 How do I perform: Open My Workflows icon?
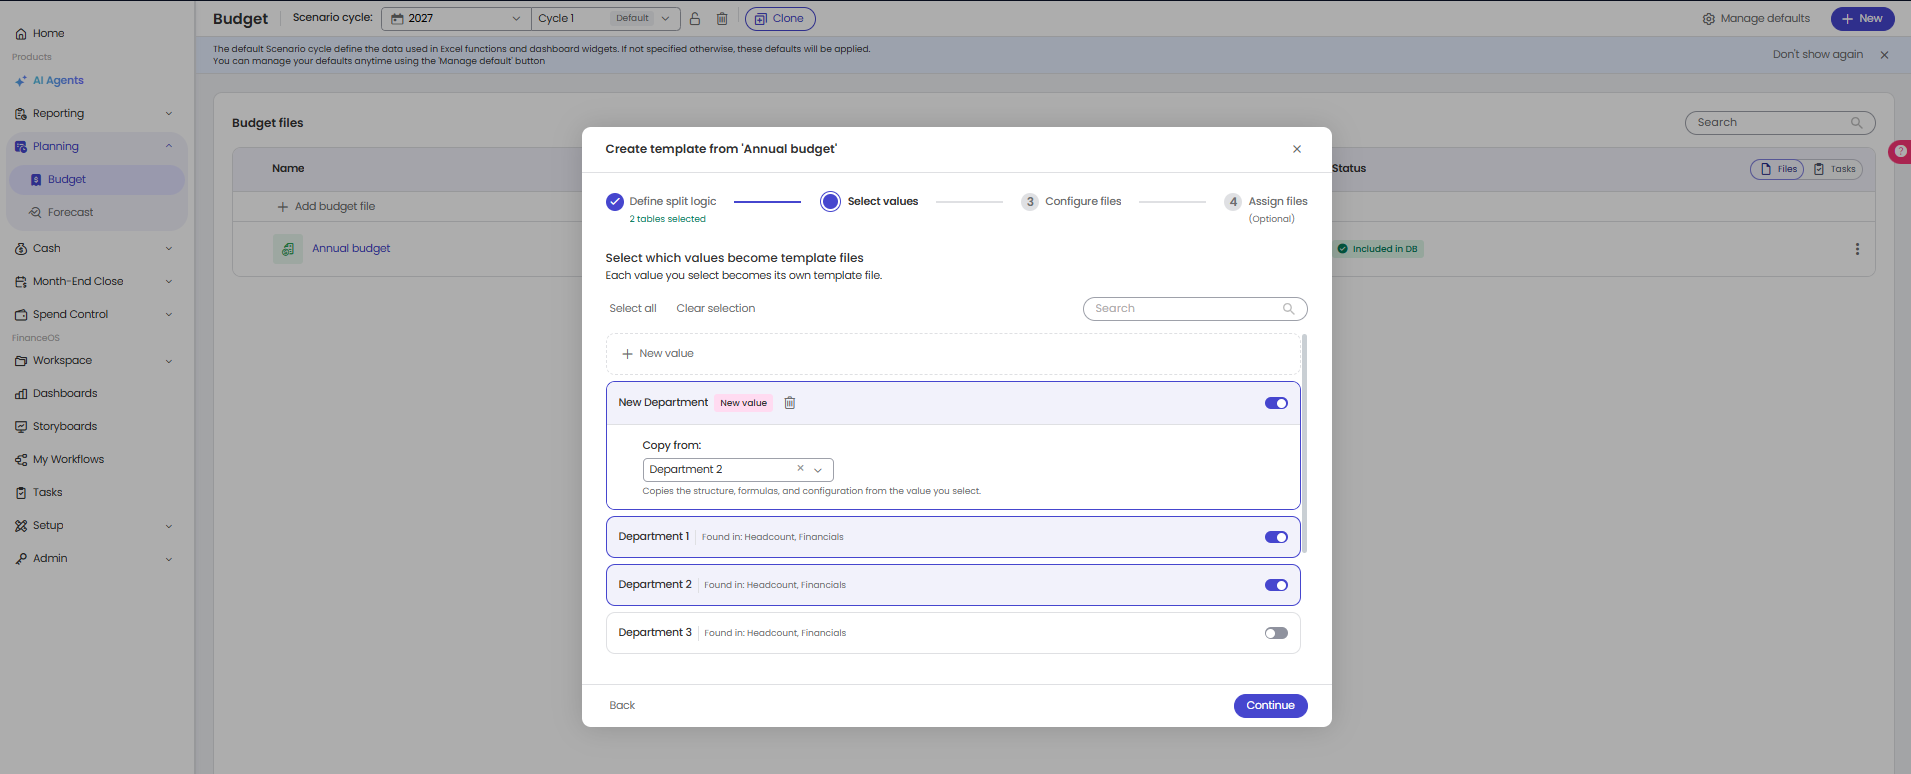click(21, 460)
